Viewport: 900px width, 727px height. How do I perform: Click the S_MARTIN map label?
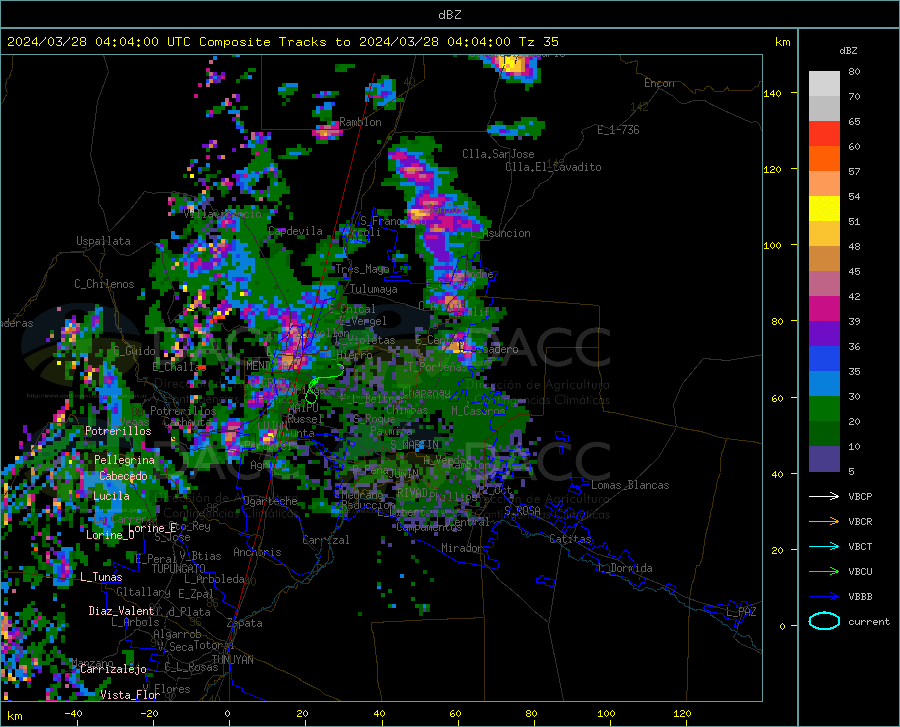click(x=414, y=445)
